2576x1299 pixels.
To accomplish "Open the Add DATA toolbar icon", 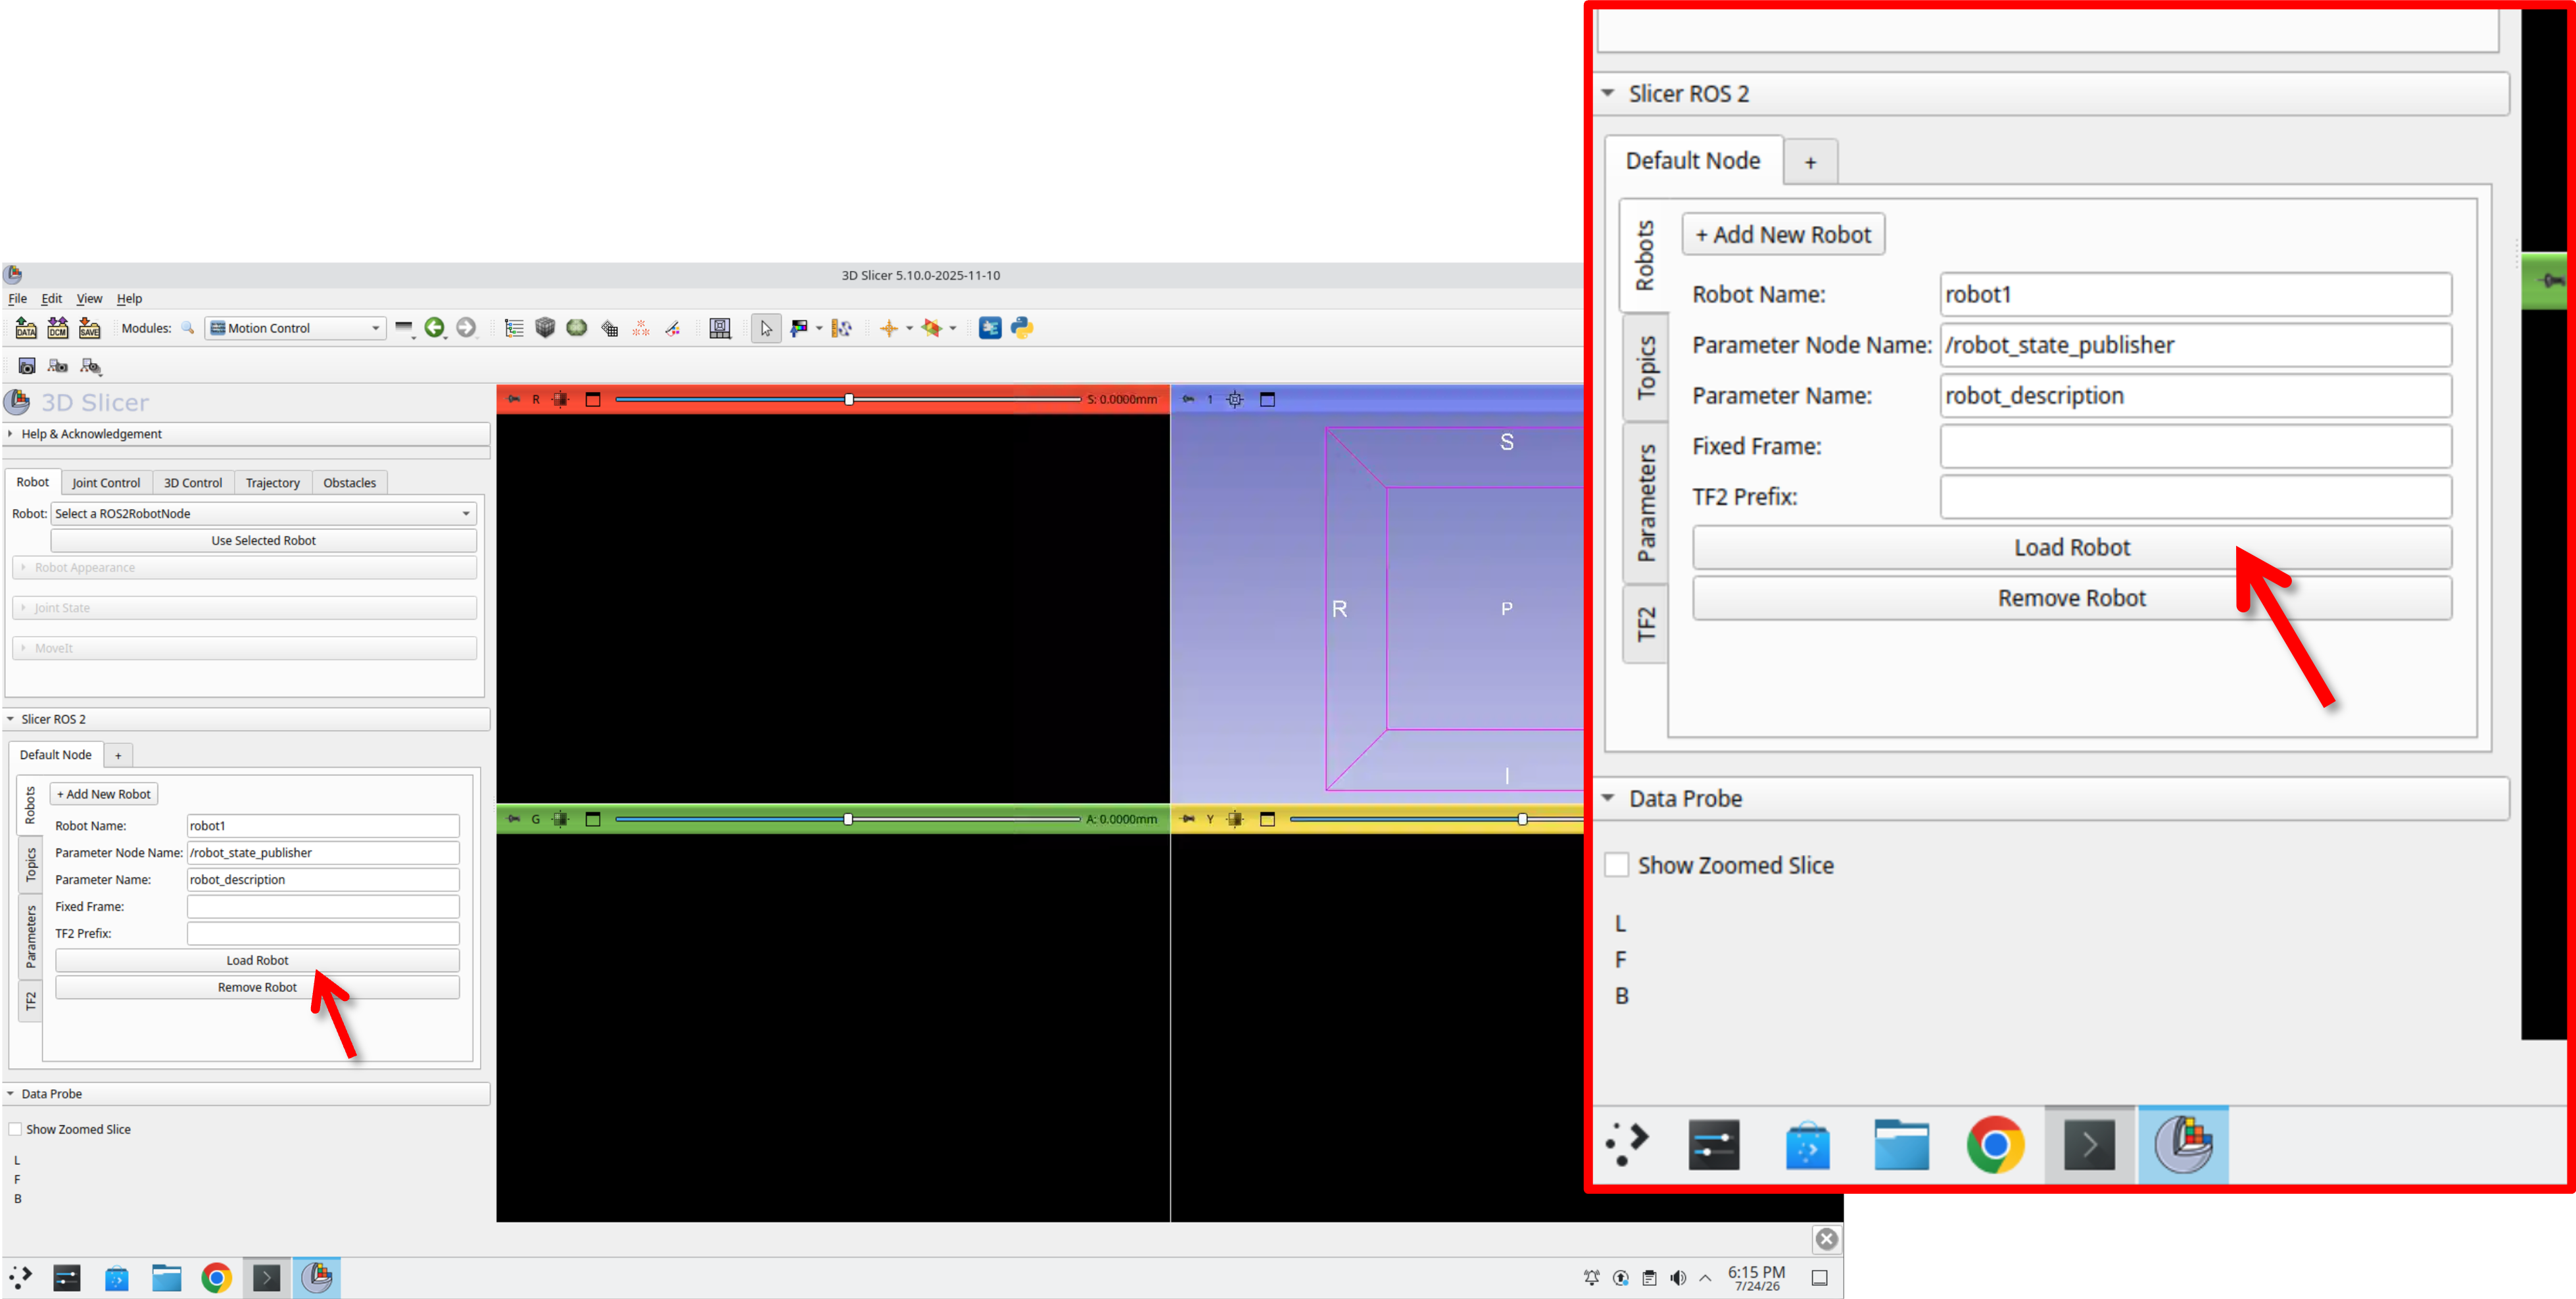I will 26,328.
